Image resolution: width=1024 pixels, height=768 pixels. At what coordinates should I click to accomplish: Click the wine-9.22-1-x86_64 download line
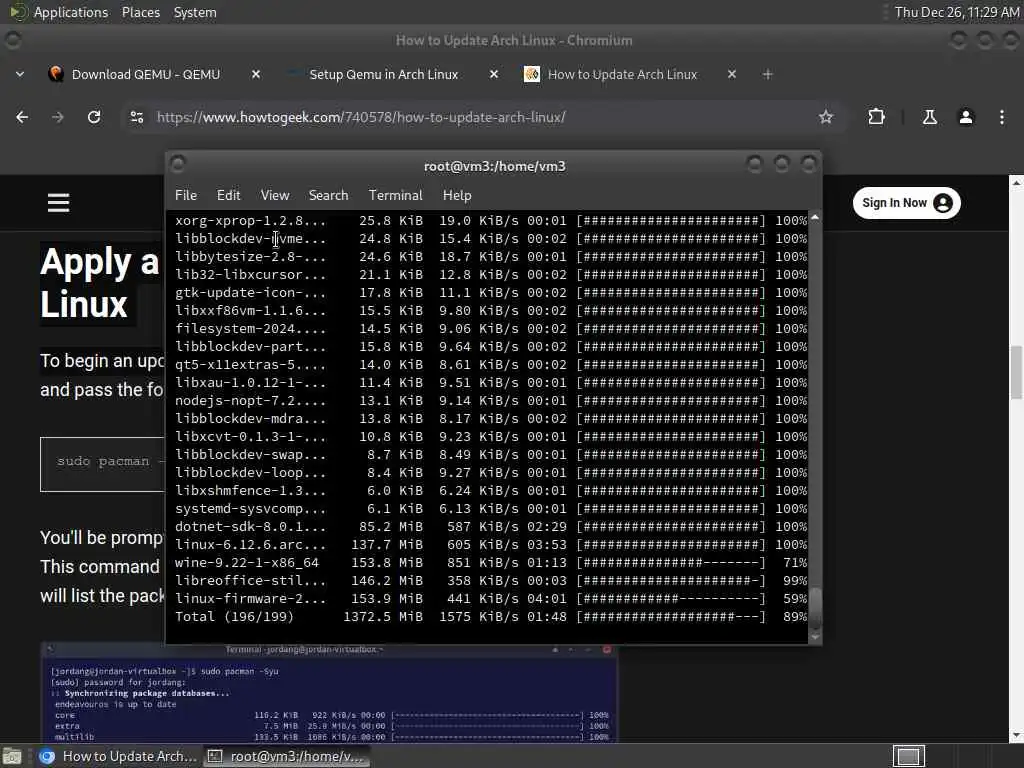(x=490, y=562)
